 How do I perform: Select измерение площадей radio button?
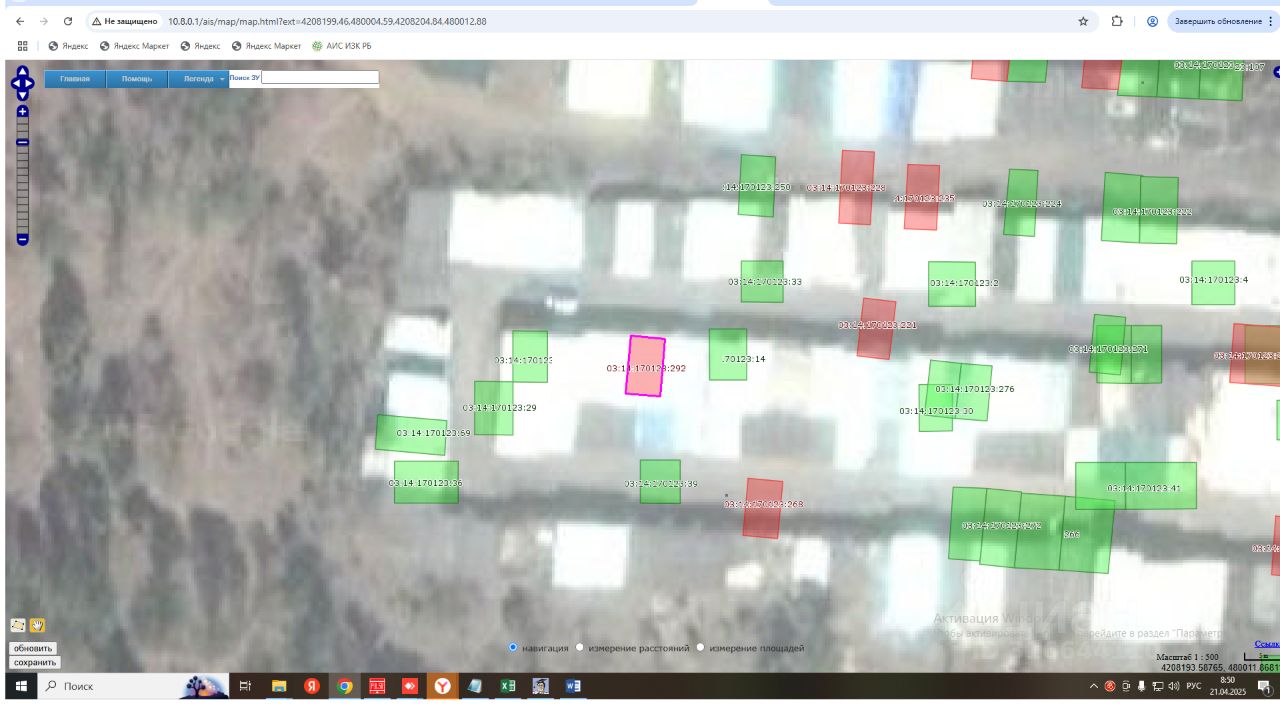click(700, 648)
